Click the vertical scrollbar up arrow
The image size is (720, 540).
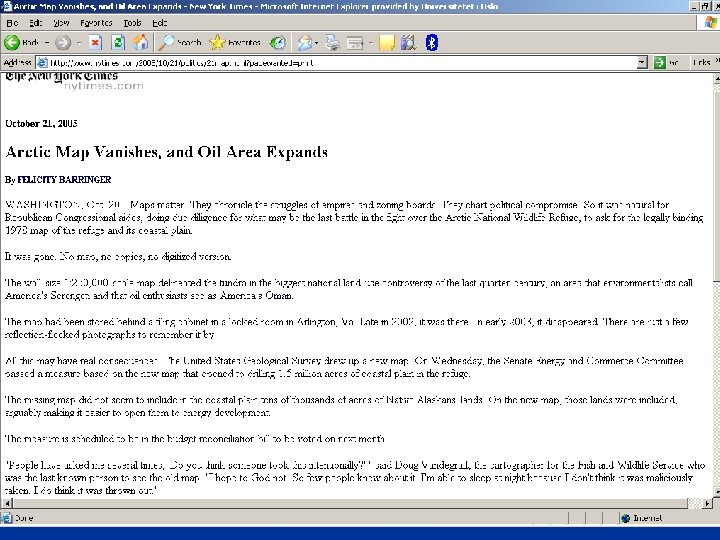(x=716, y=79)
